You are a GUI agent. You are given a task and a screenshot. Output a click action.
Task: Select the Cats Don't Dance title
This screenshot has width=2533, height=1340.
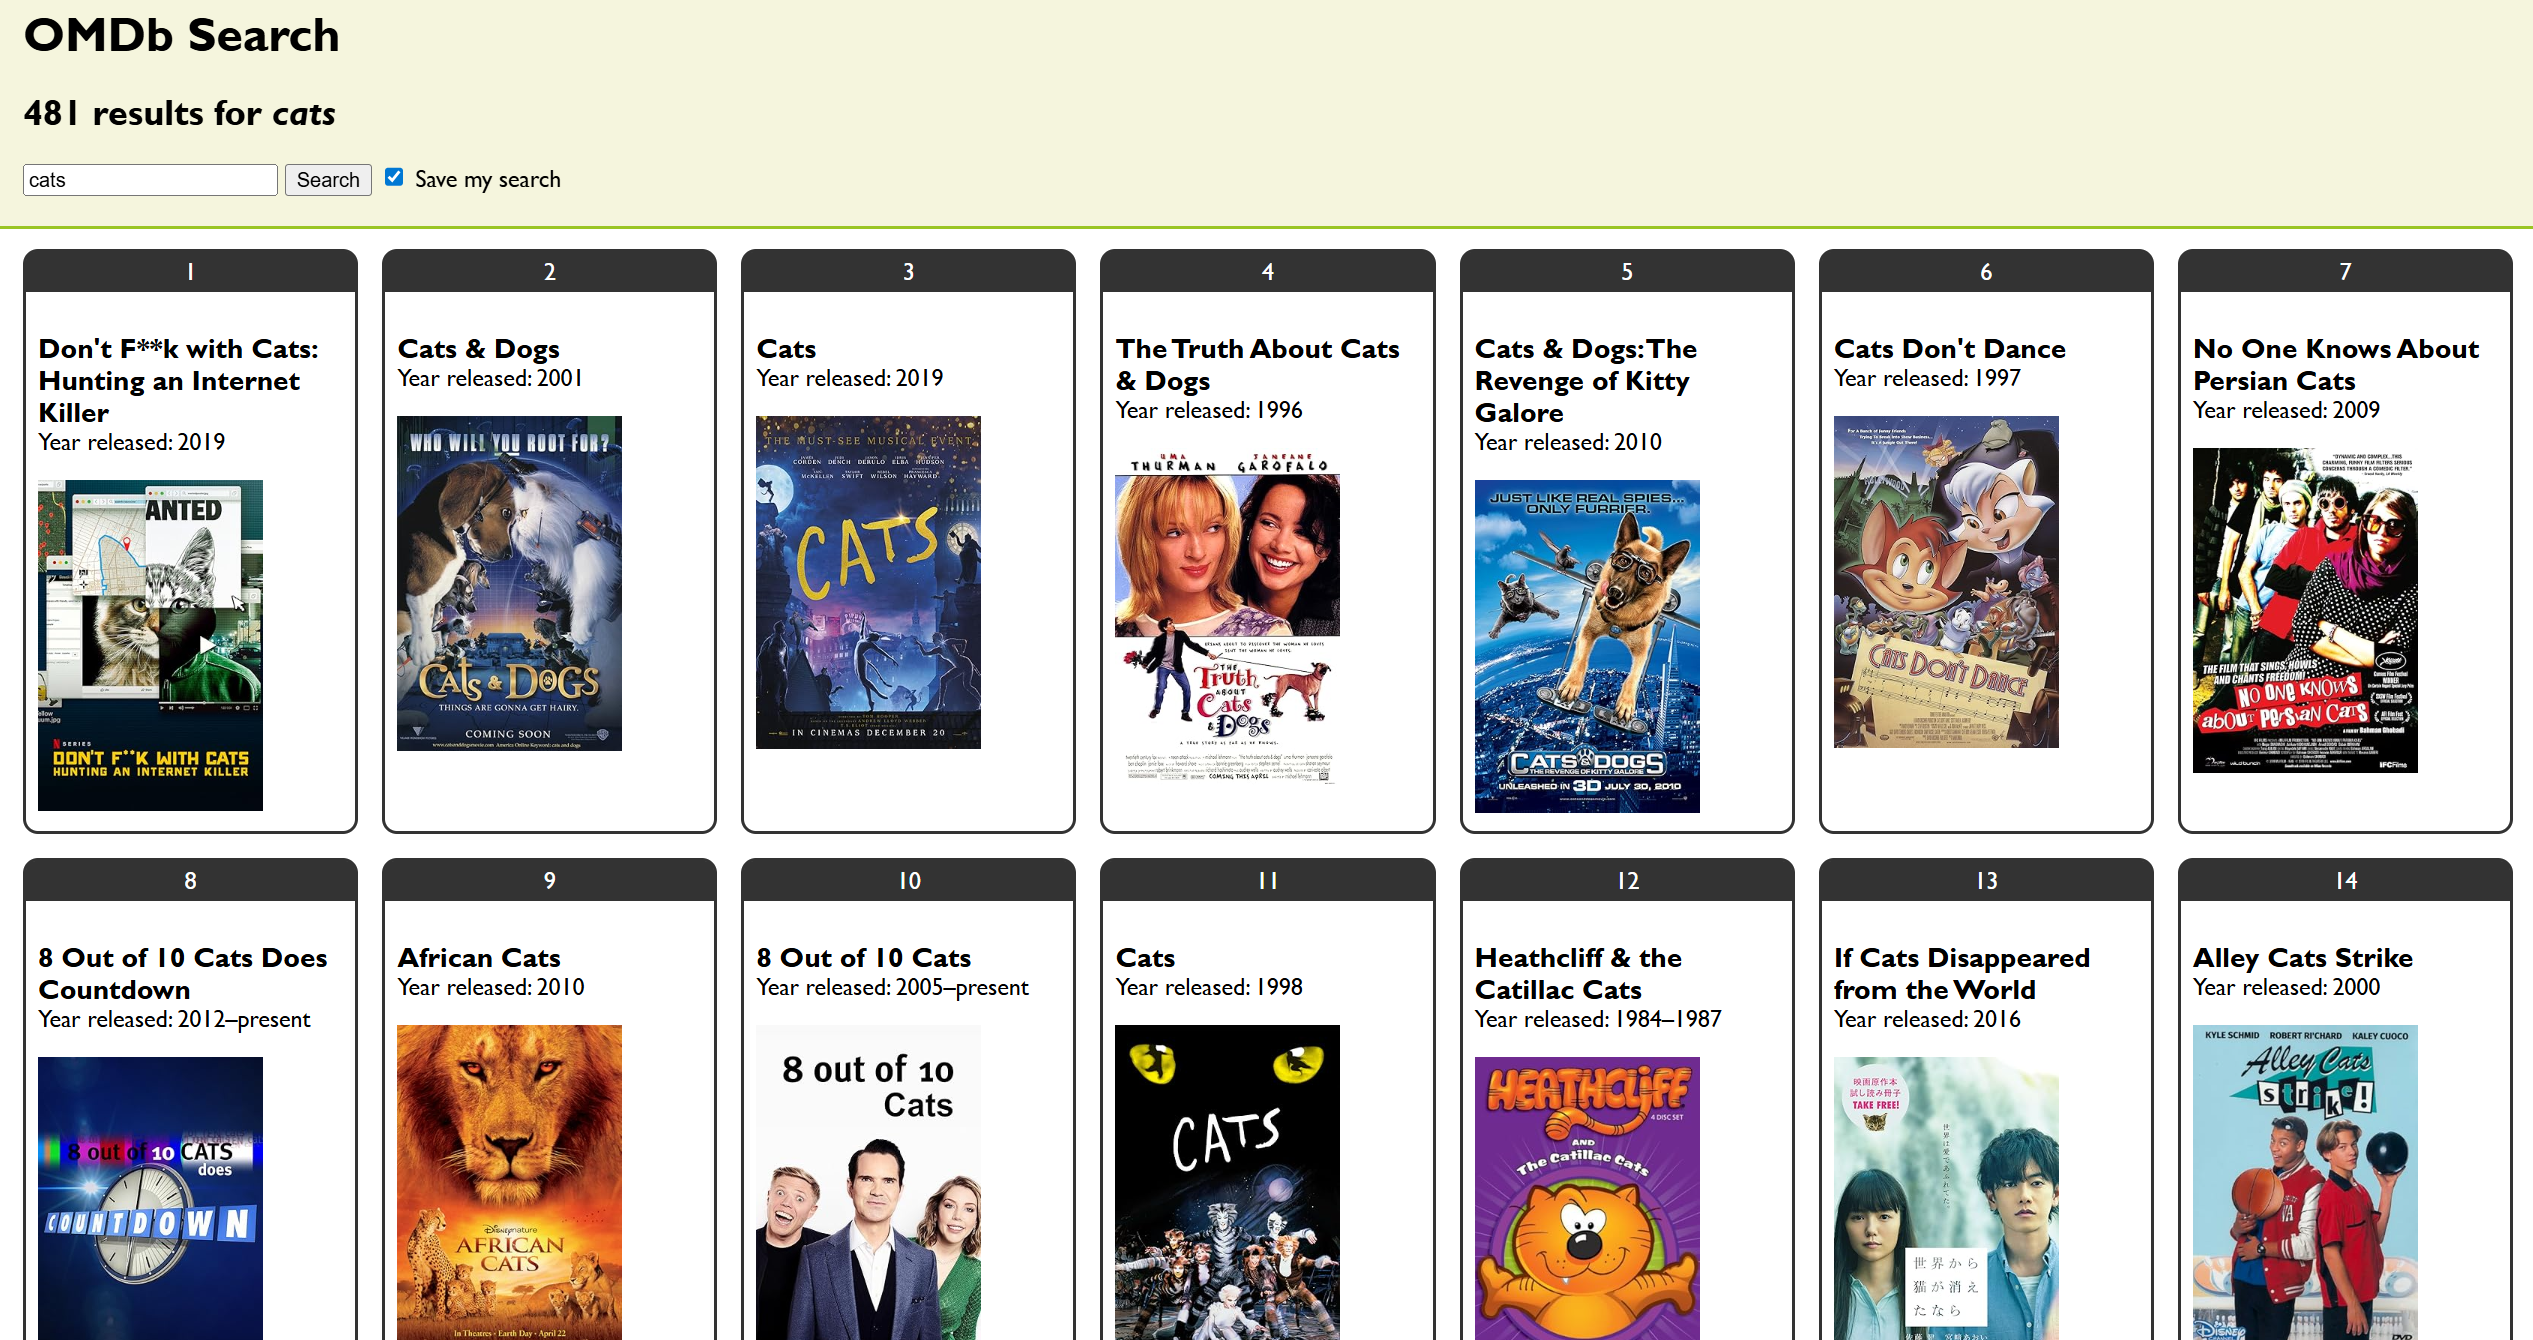pyautogui.click(x=1950, y=349)
